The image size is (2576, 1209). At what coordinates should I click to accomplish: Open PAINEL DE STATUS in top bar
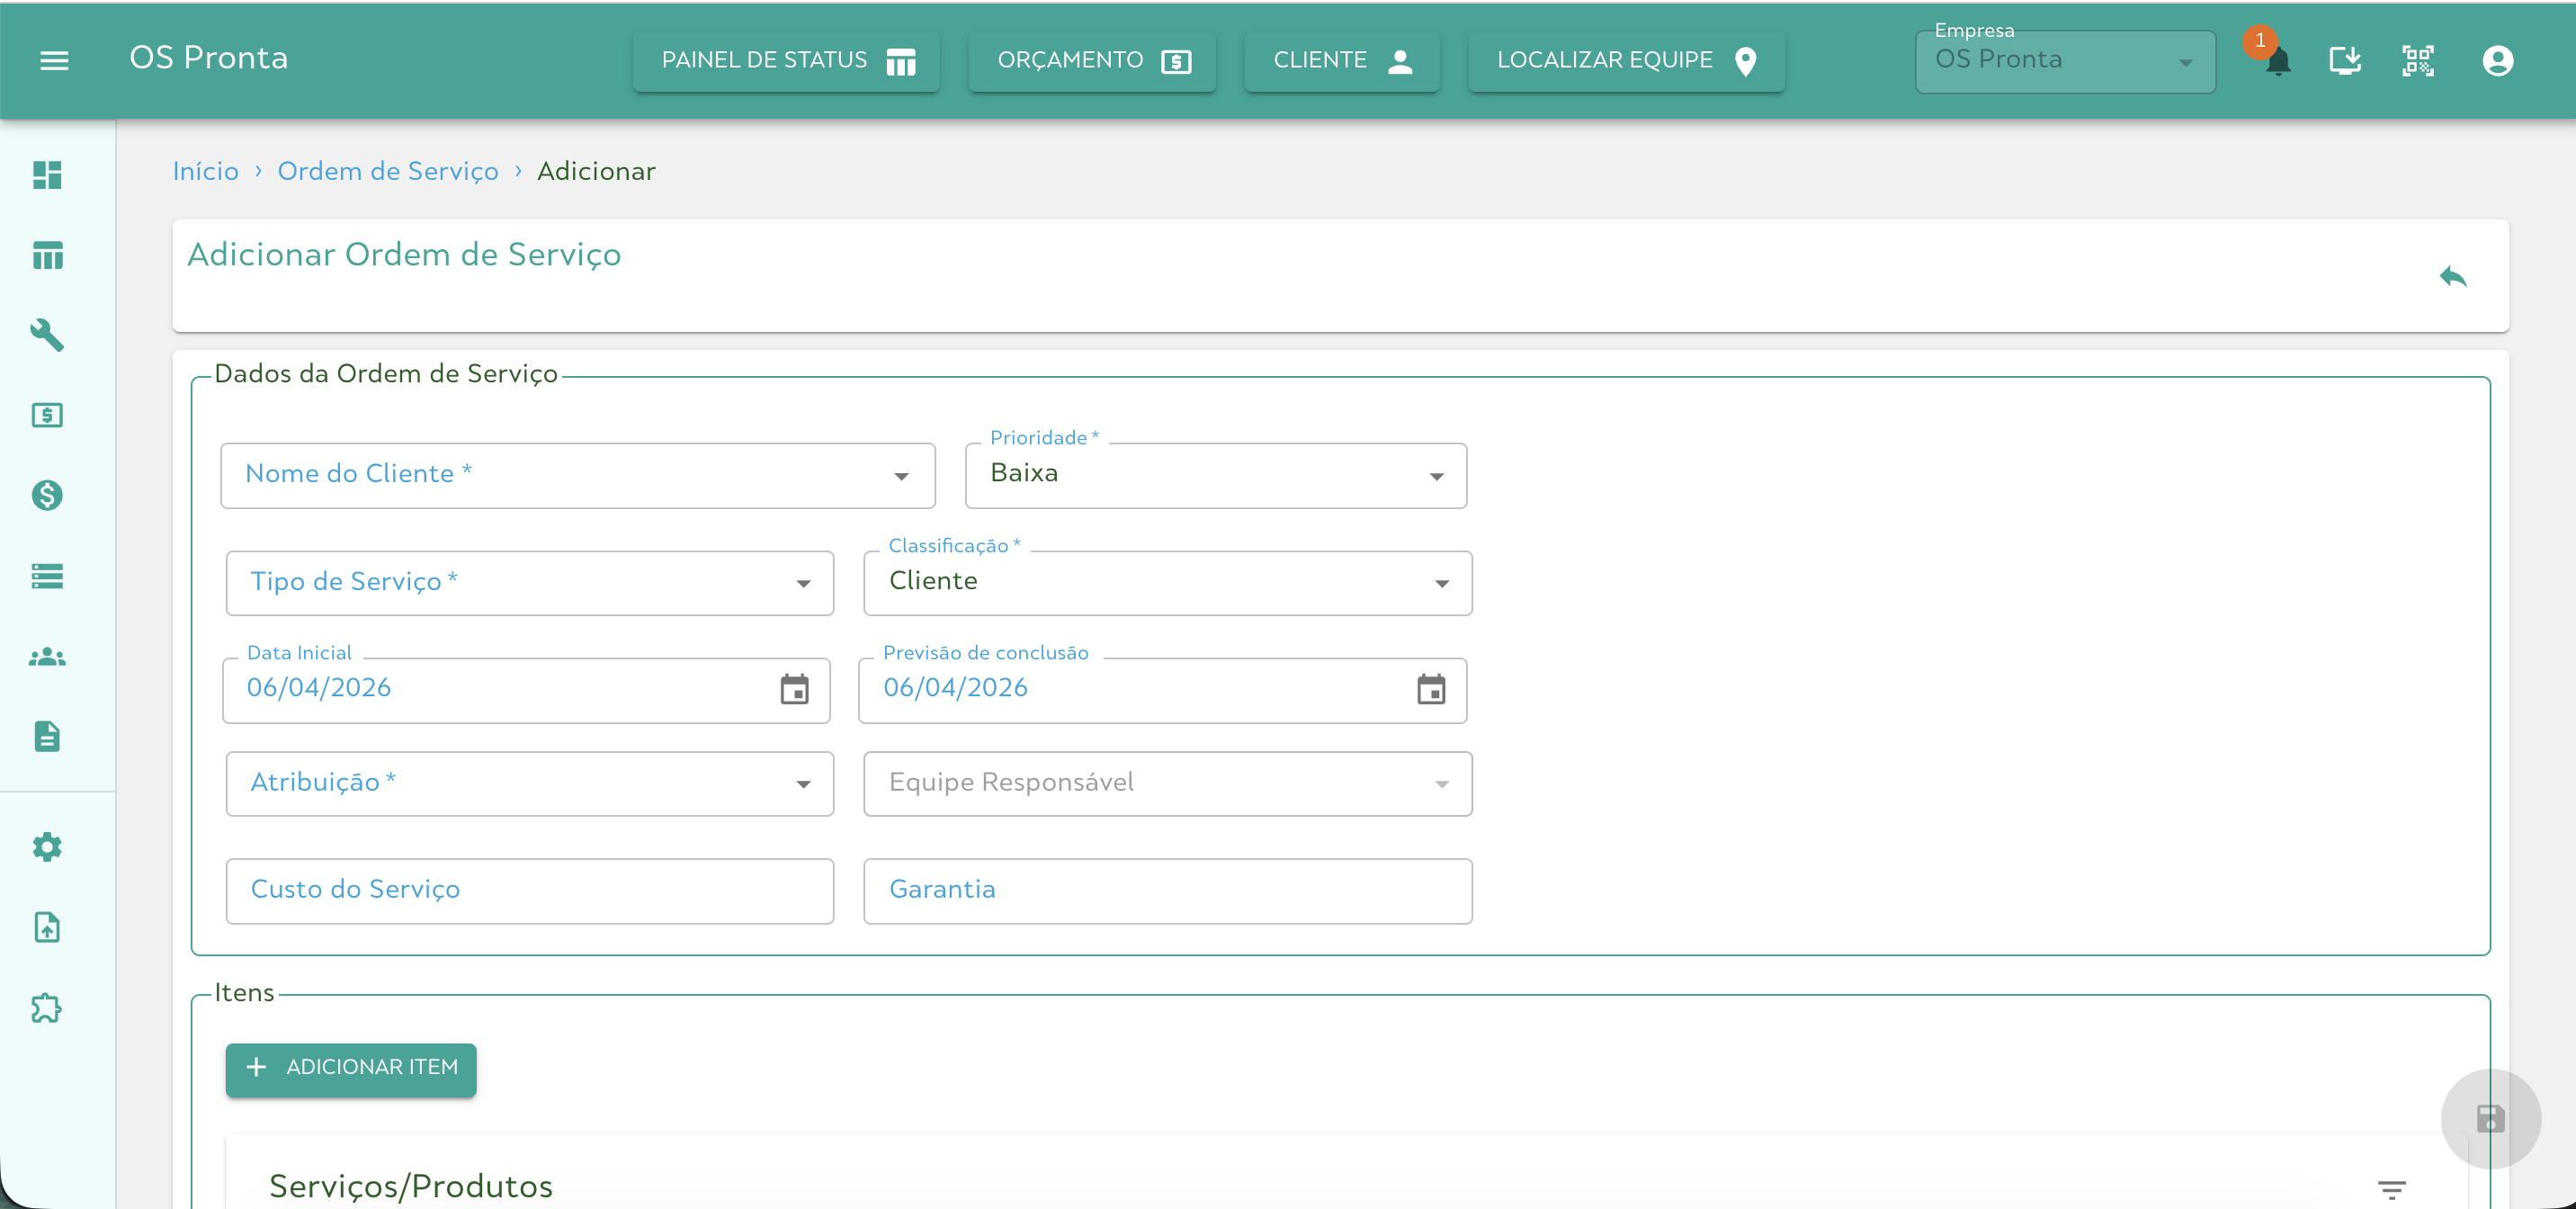tap(787, 61)
